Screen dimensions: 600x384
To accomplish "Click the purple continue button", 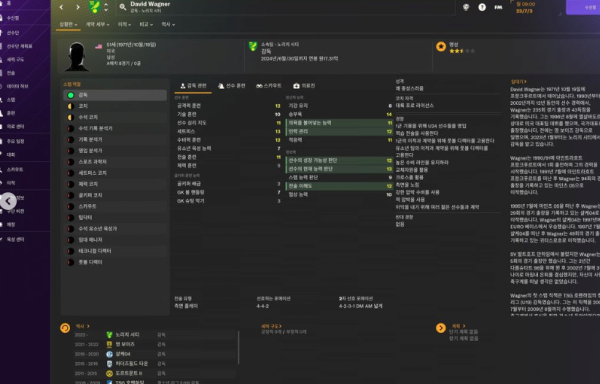I will (x=583, y=7).
